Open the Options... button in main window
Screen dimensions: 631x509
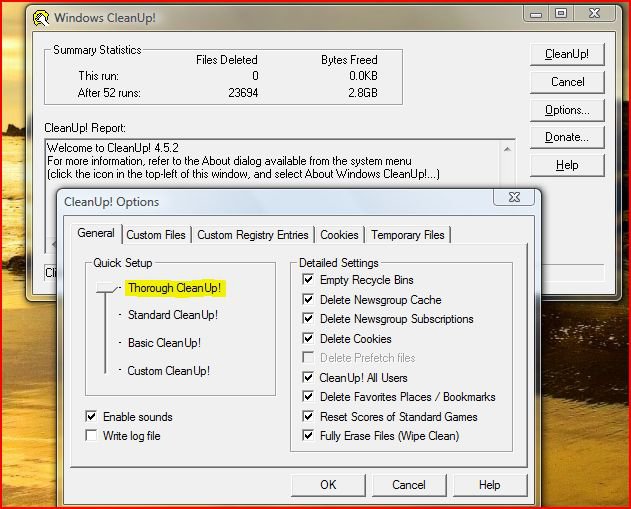(x=567, y=110)
